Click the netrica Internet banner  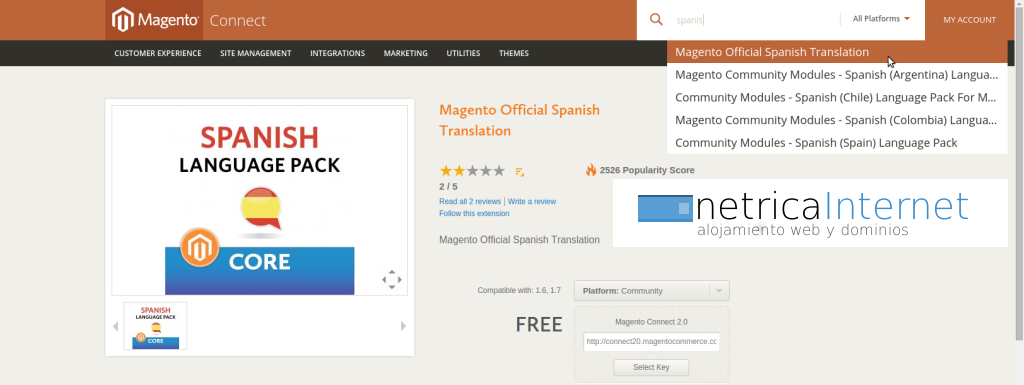810,213
